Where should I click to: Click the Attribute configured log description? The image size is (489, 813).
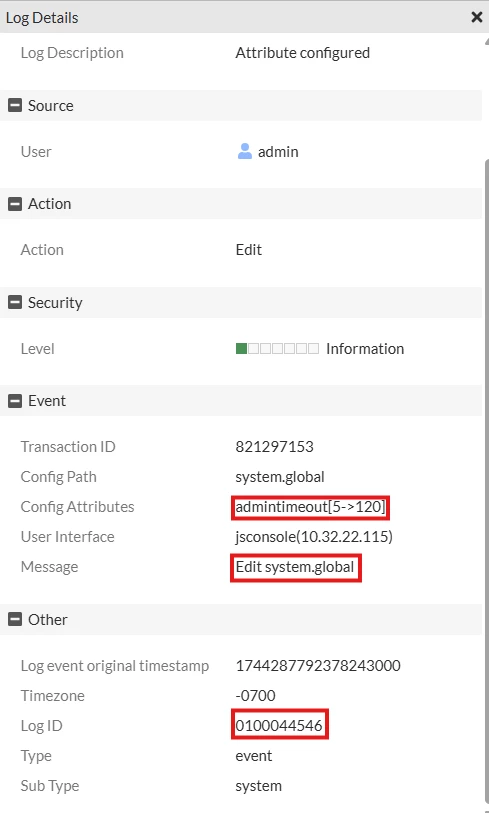point(302,53)
